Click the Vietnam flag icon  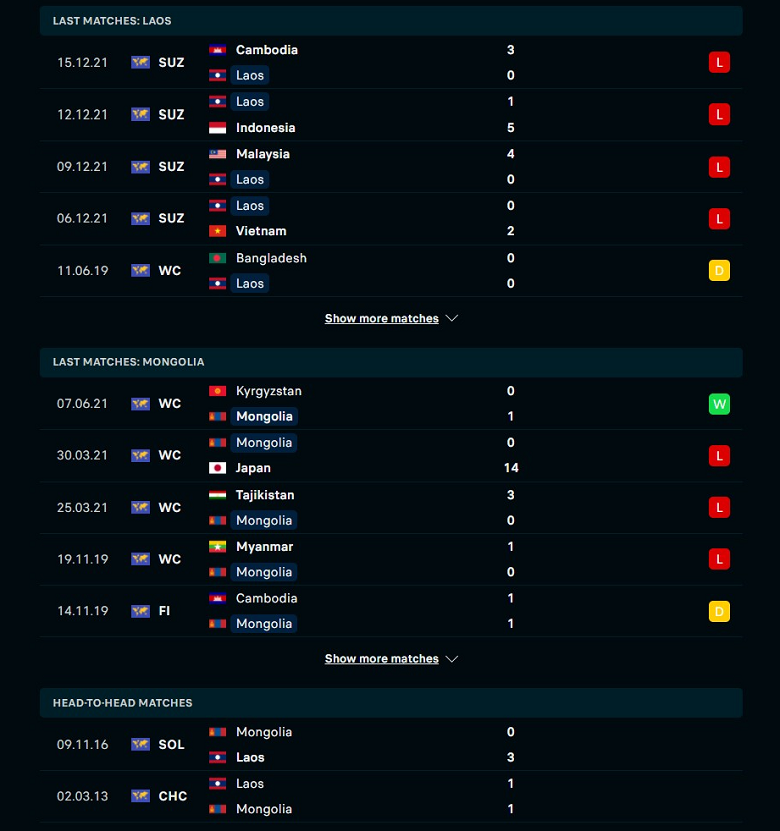click(217, 231)
